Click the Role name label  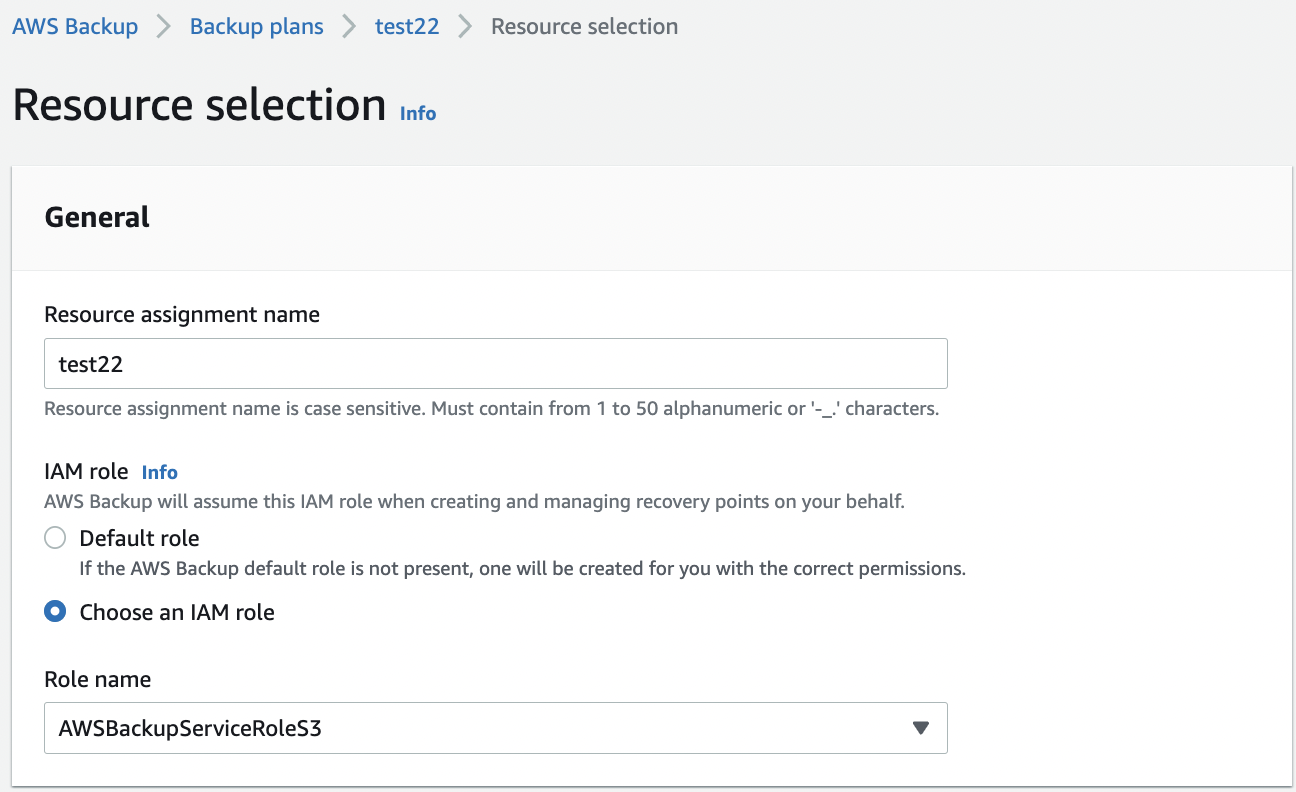click(x=98, y=679)
